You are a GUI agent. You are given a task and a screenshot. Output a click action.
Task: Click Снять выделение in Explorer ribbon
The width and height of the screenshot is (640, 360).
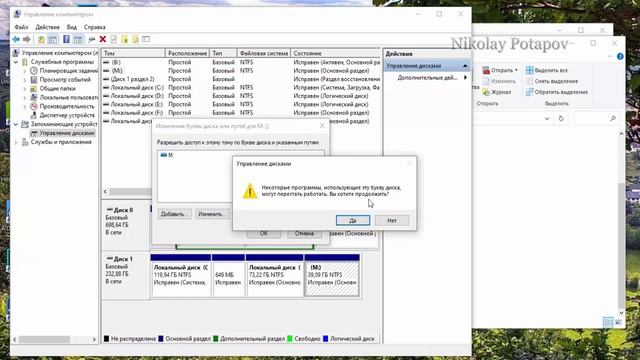552,81
